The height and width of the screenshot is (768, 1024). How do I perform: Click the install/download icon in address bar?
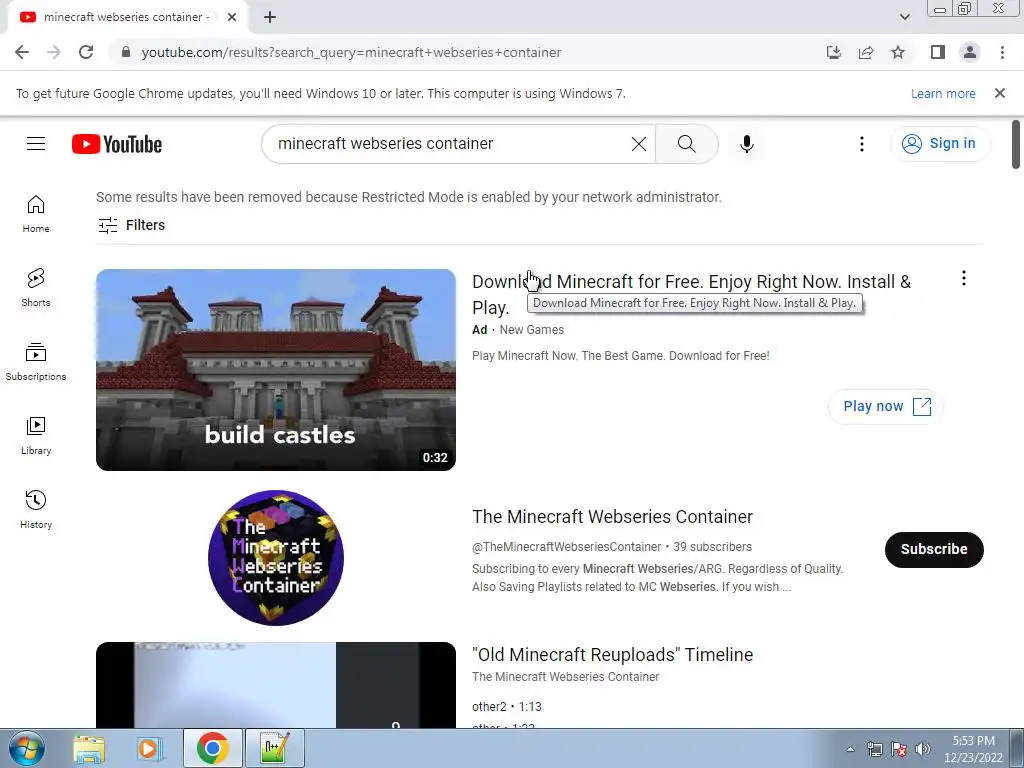(x=833, y=52)
